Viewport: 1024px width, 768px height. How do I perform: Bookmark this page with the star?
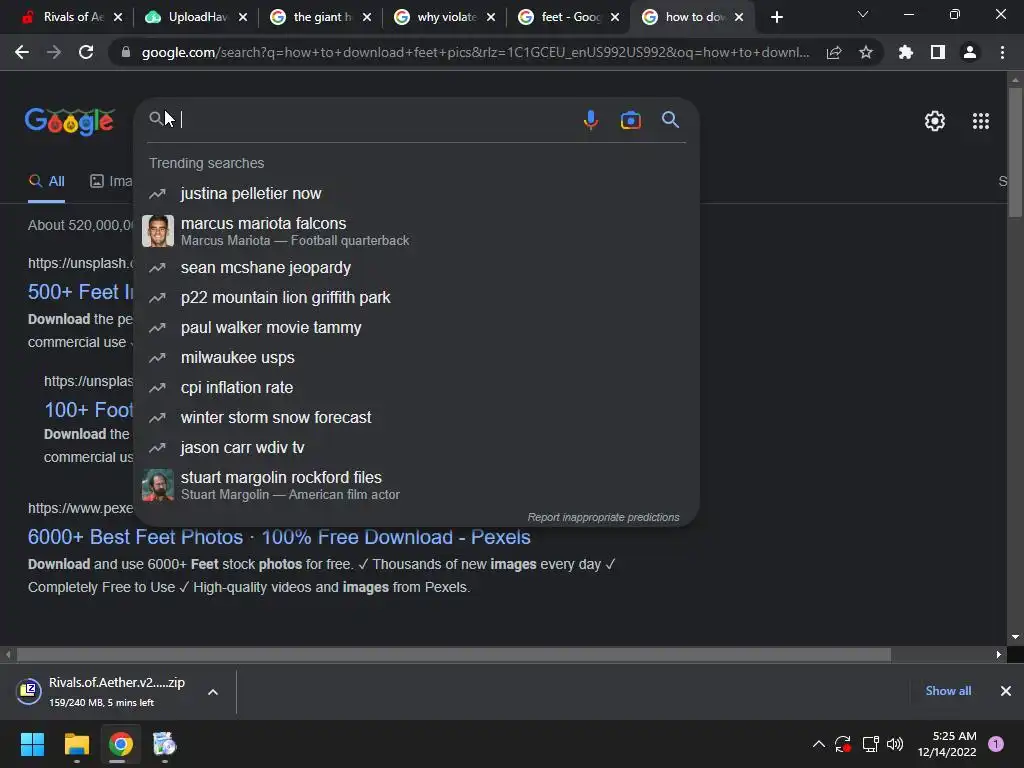865,52
